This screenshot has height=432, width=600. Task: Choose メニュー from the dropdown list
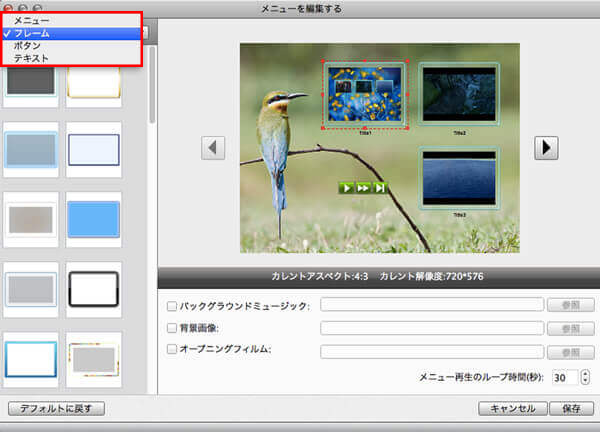(72, 21)
